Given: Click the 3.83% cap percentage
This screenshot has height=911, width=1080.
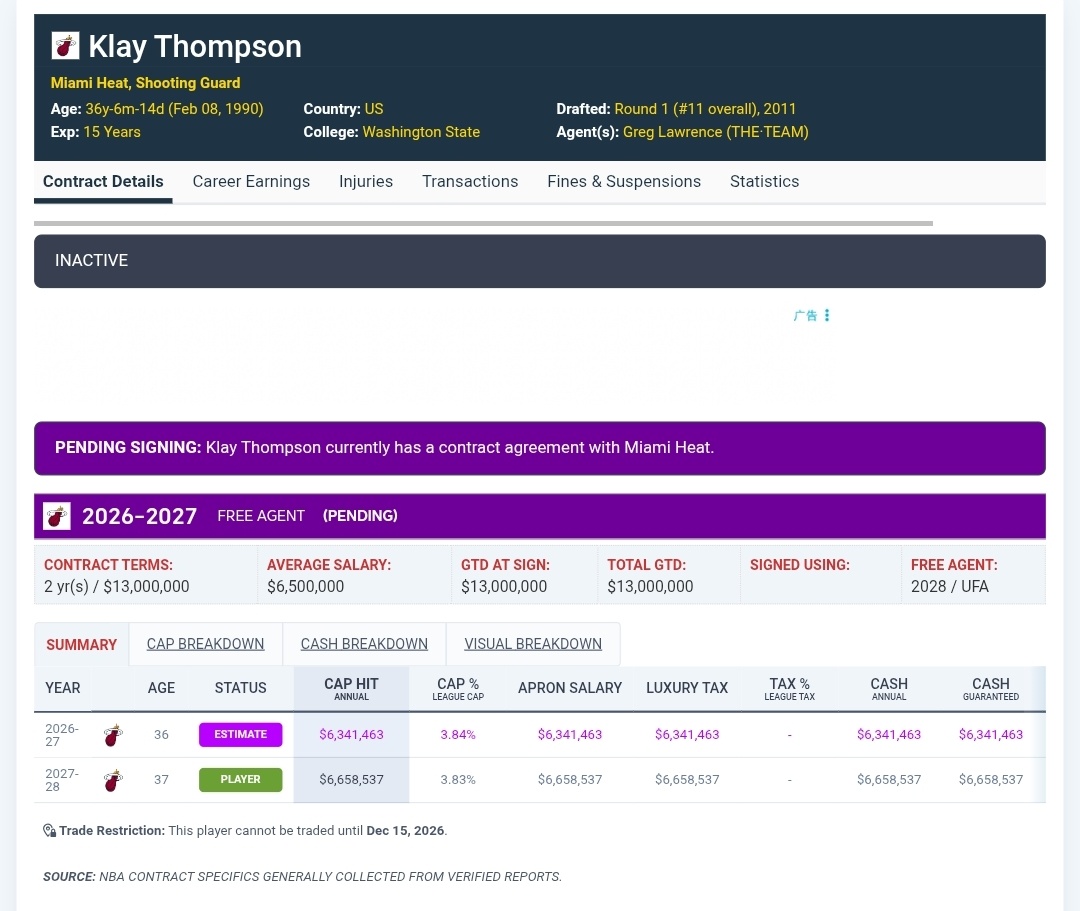Looking at the screenshot, I should (x=458, y=779).
